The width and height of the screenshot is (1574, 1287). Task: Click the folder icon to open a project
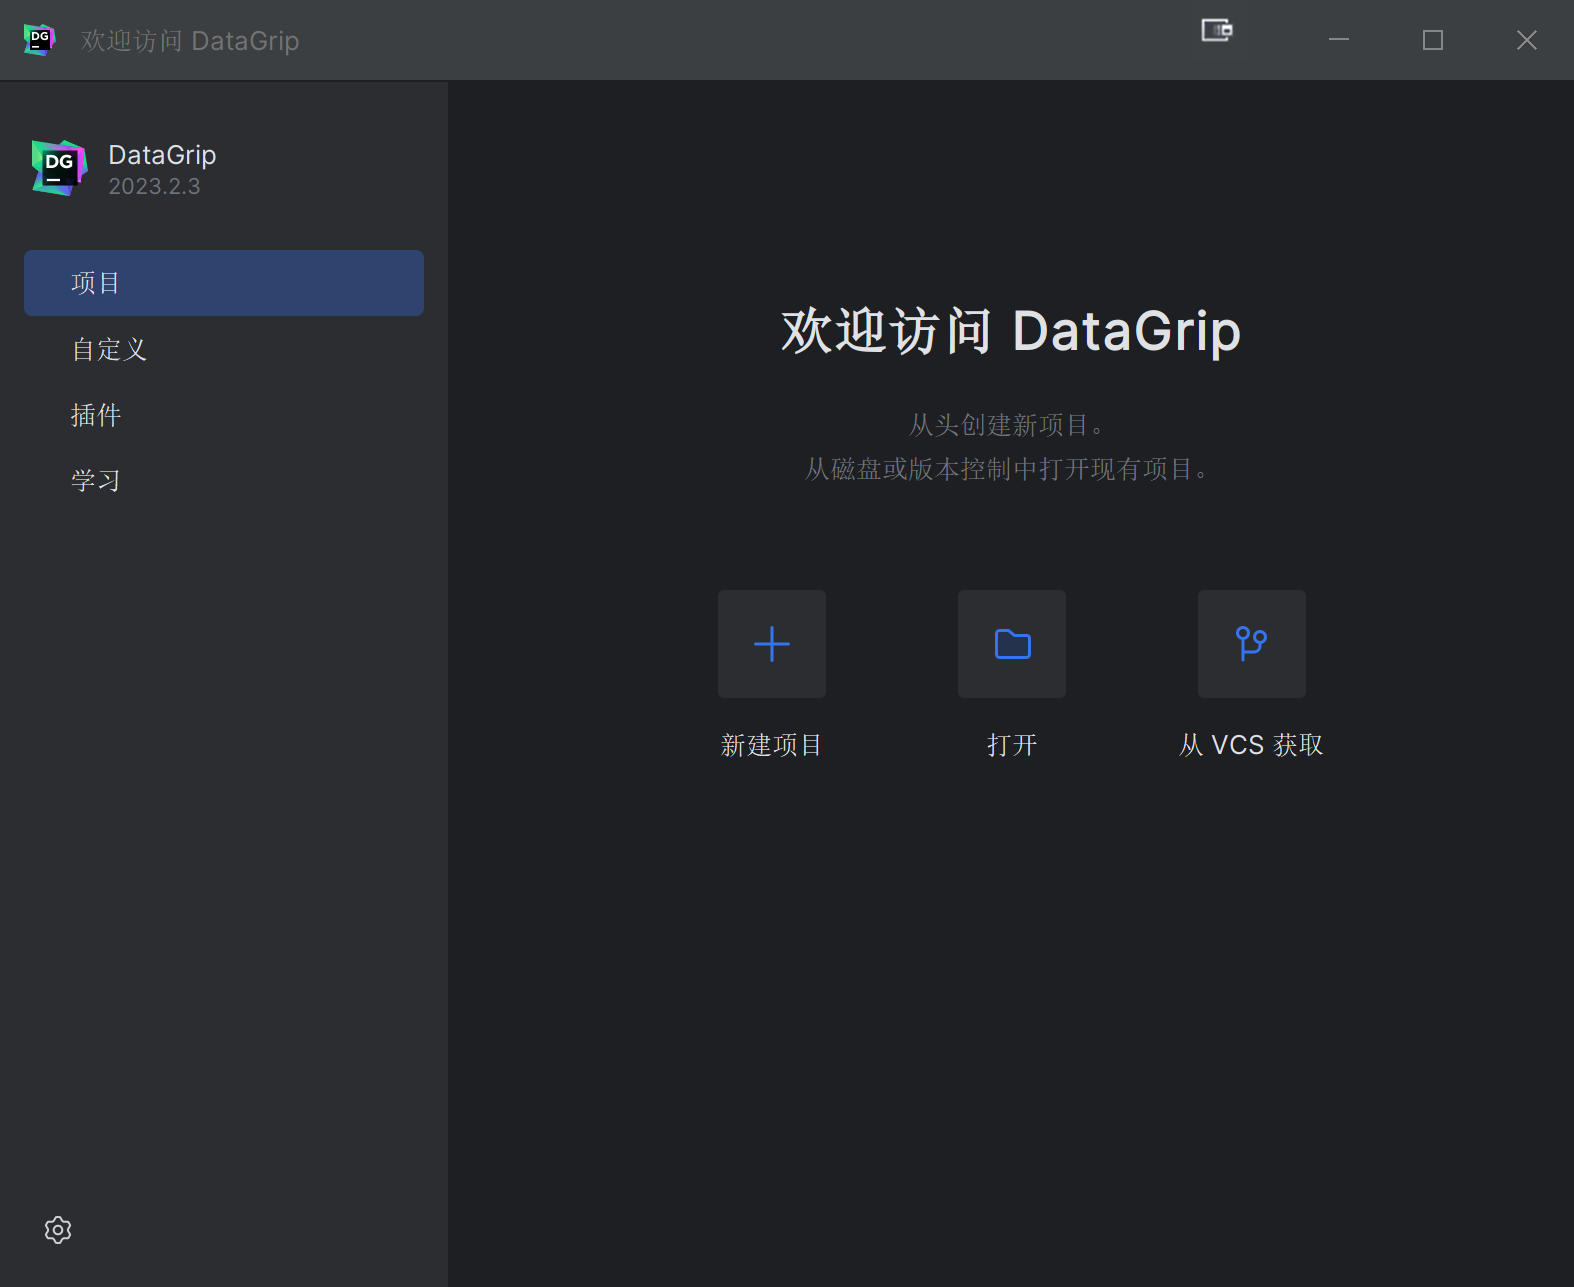click(1012, 644)
